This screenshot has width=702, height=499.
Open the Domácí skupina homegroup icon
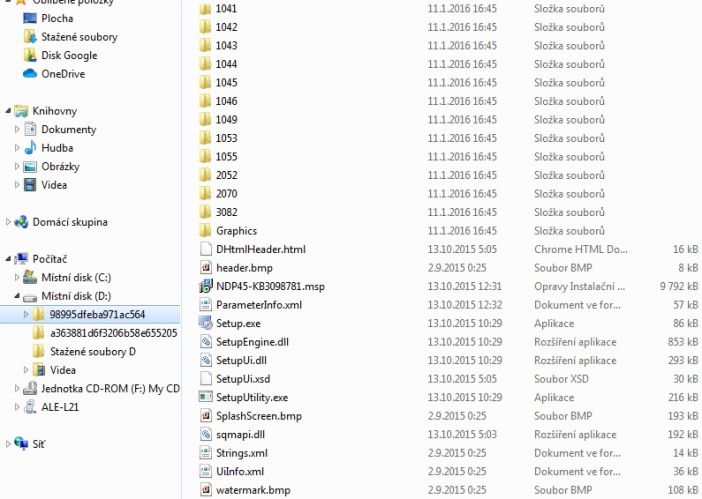pos(21,222)
